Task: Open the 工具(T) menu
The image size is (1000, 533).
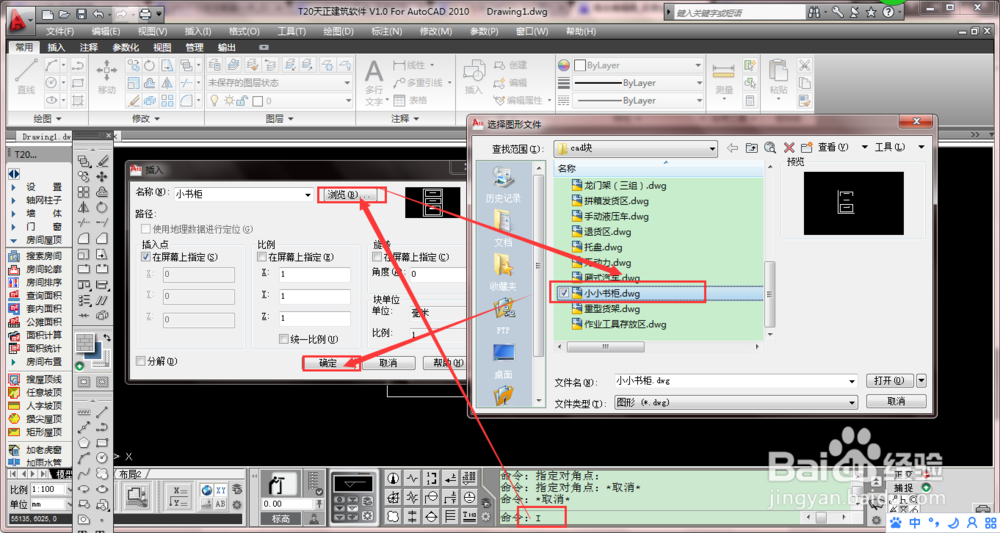Action: pos(291,31)
